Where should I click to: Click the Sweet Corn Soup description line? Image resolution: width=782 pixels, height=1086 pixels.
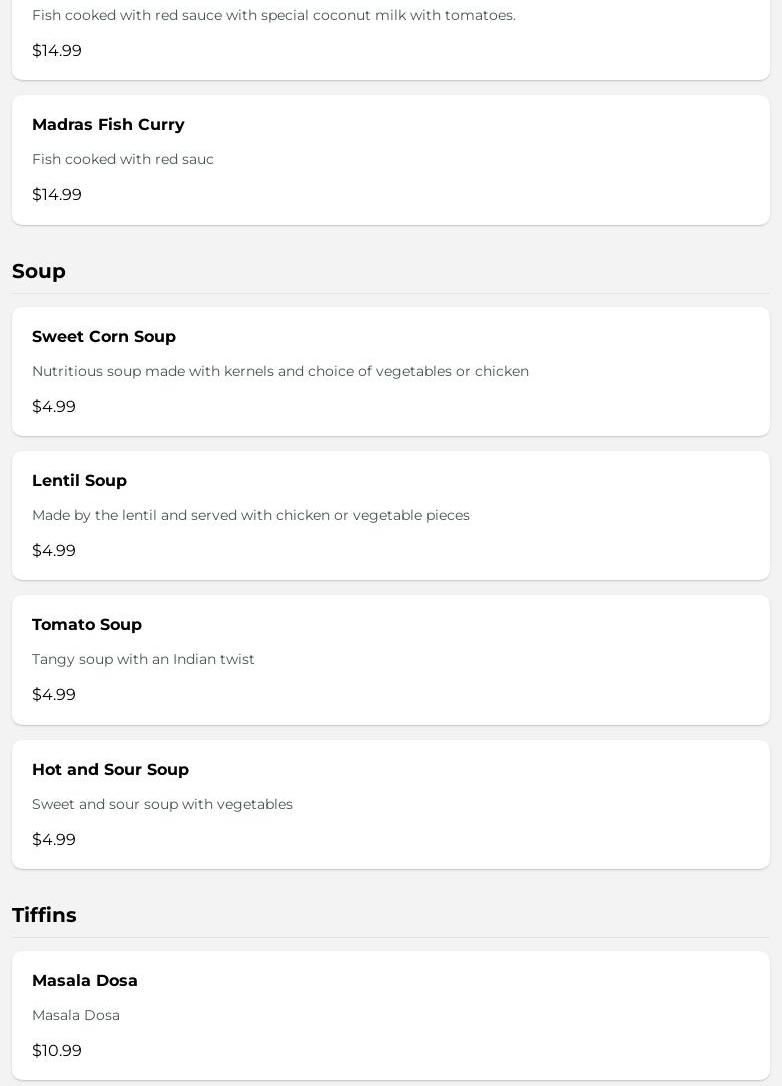280,372
